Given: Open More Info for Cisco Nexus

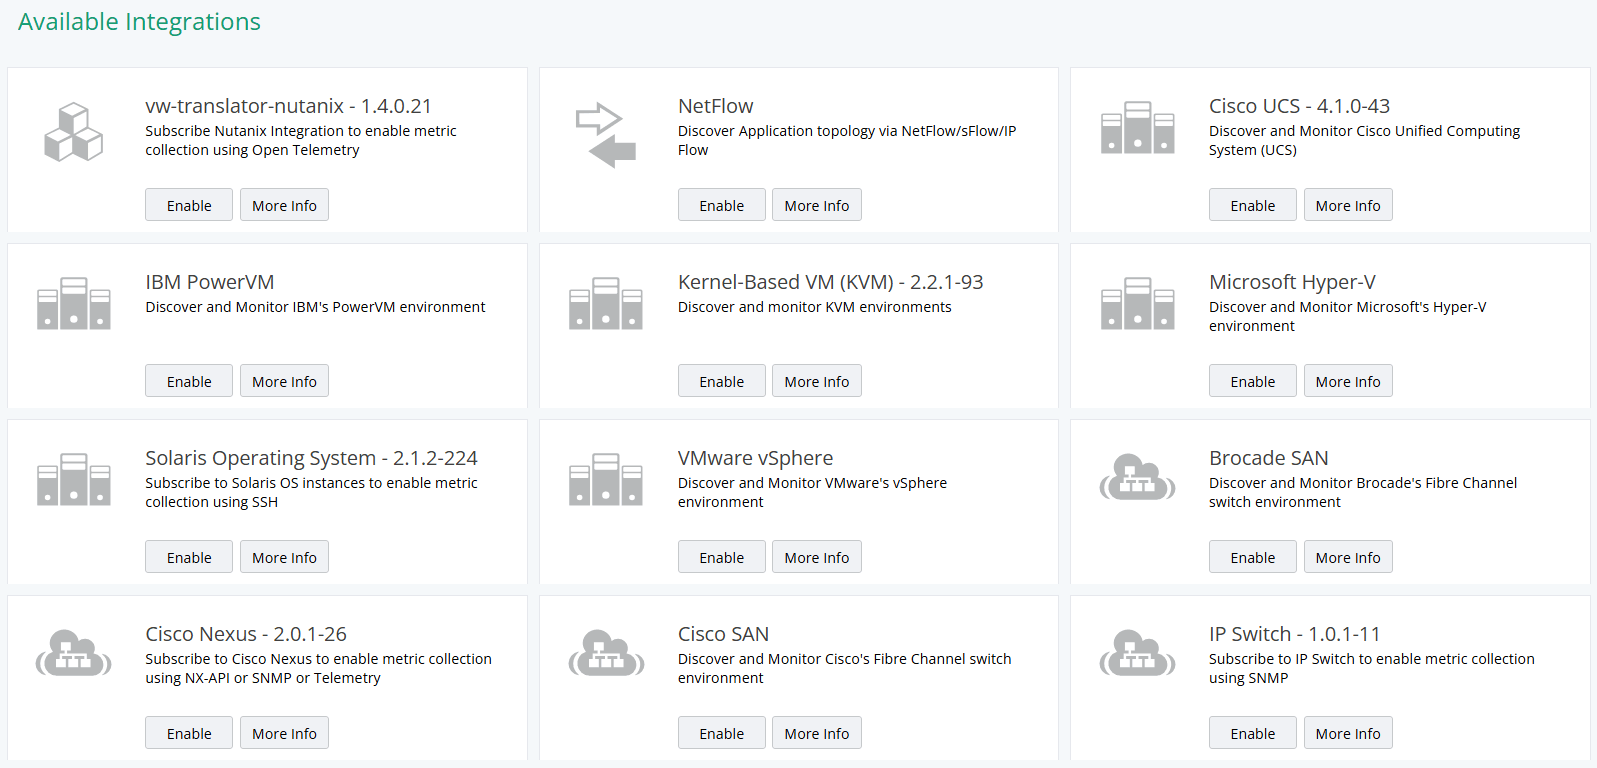Looking at the screenshot, I should [284, 733].
